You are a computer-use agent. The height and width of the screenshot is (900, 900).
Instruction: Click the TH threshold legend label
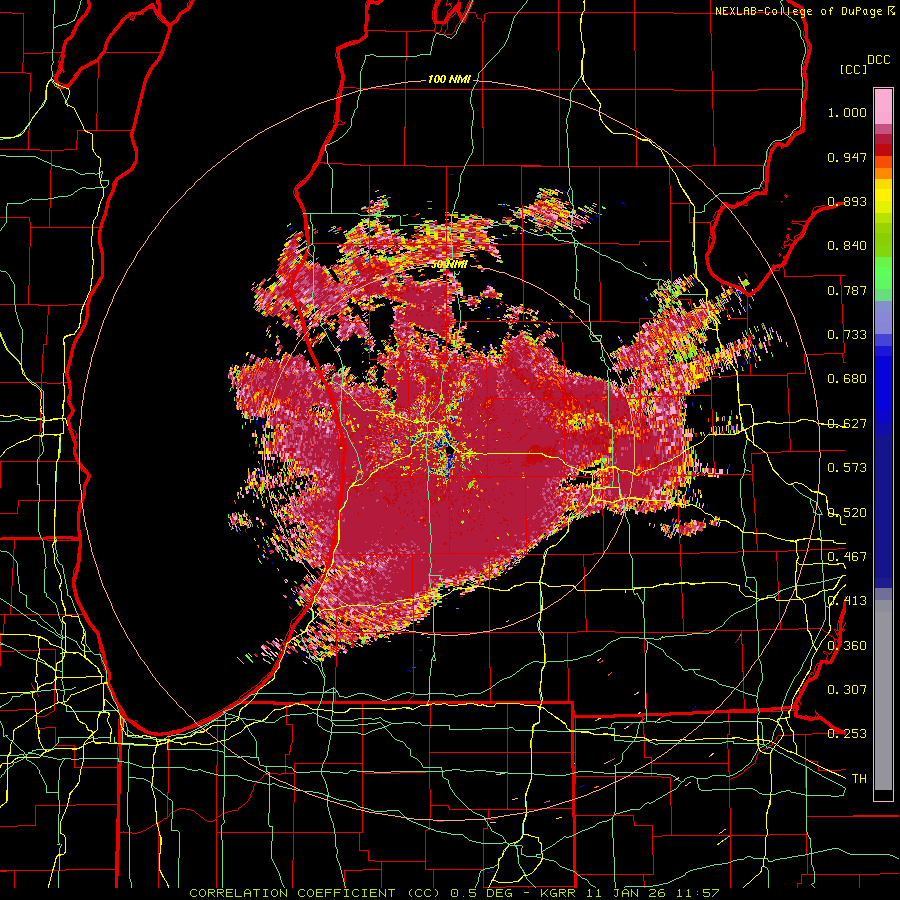tap(859, 779)
